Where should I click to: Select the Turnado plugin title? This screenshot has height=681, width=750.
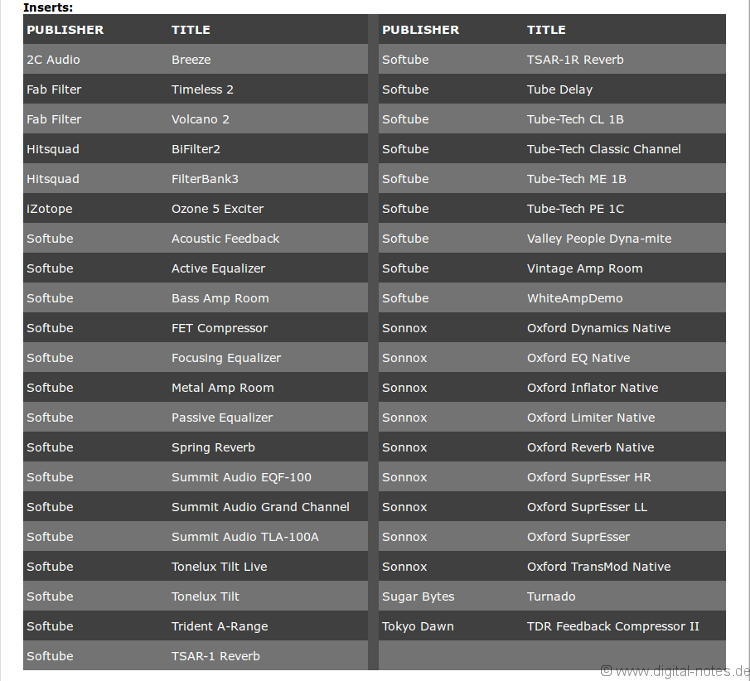click(x=551, y=597)
